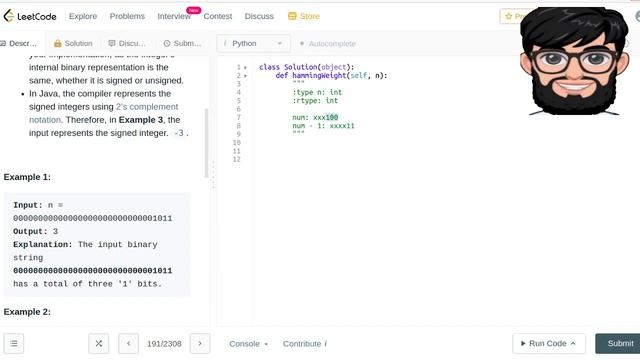The width and height of the screenshot is (640, 360).
Task: Pick a random problem with shuffle icon
Action: tap(99, 343)
